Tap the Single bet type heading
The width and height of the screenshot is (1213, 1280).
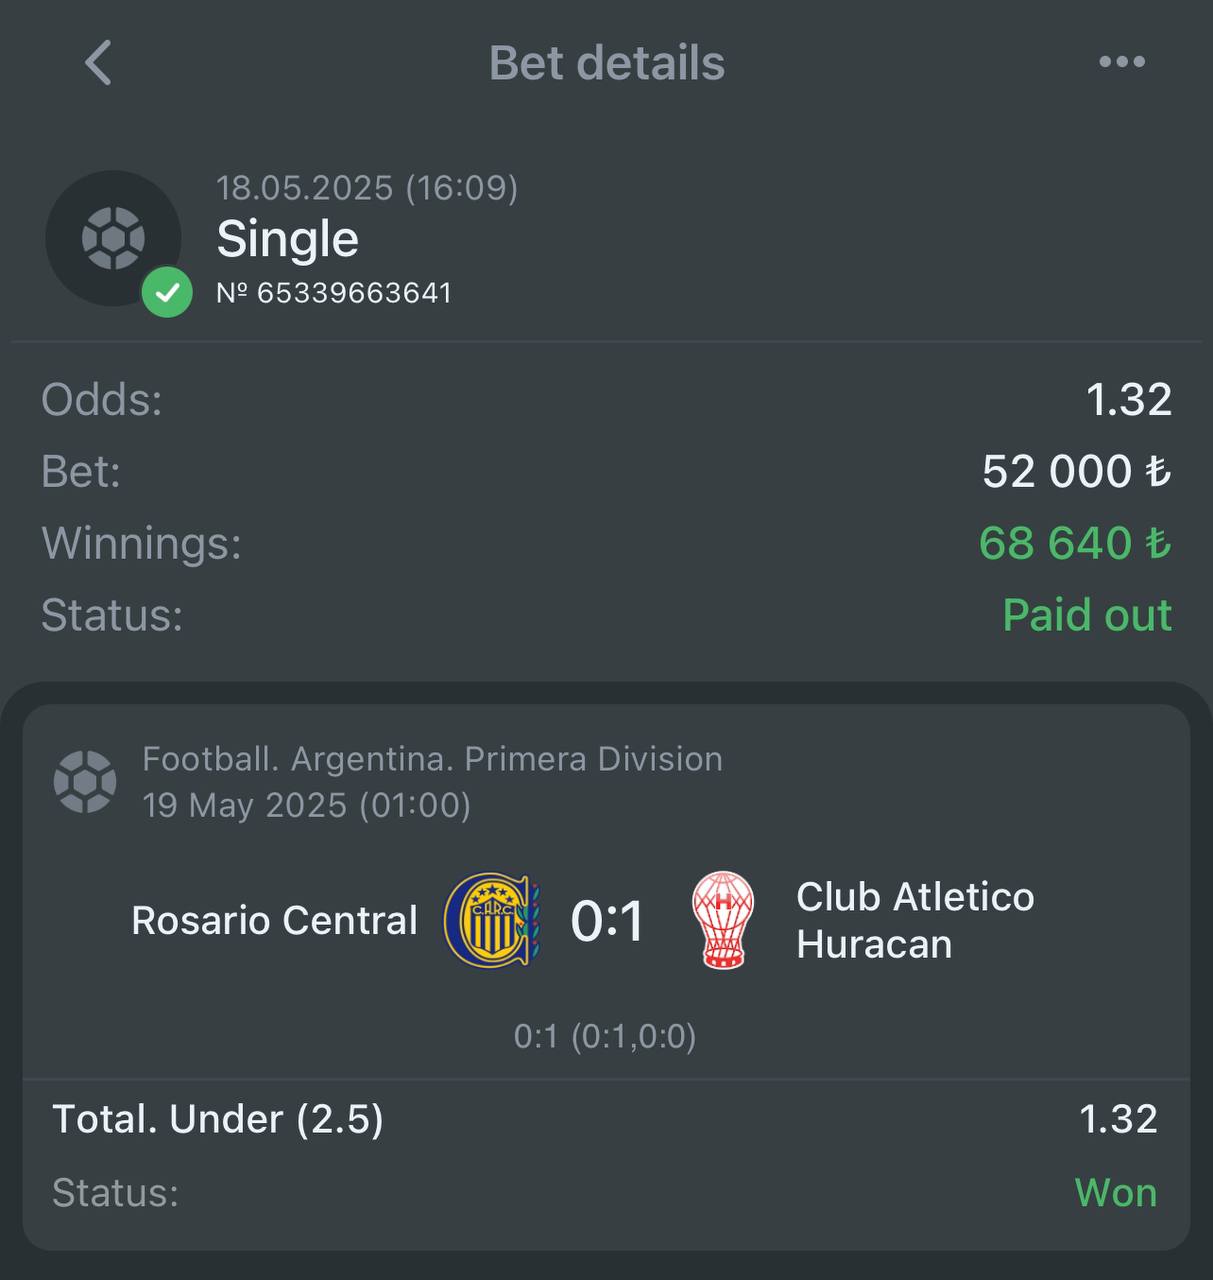point(287,239)
